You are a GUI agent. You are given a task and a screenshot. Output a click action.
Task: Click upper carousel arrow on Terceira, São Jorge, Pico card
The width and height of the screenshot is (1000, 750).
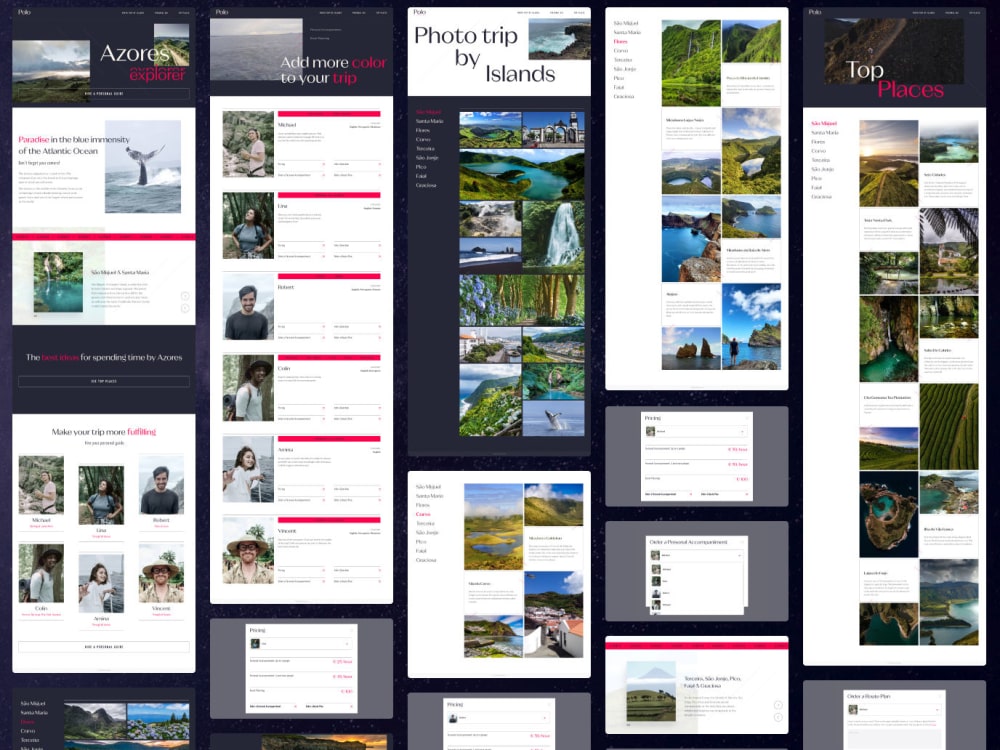[778, 705]
